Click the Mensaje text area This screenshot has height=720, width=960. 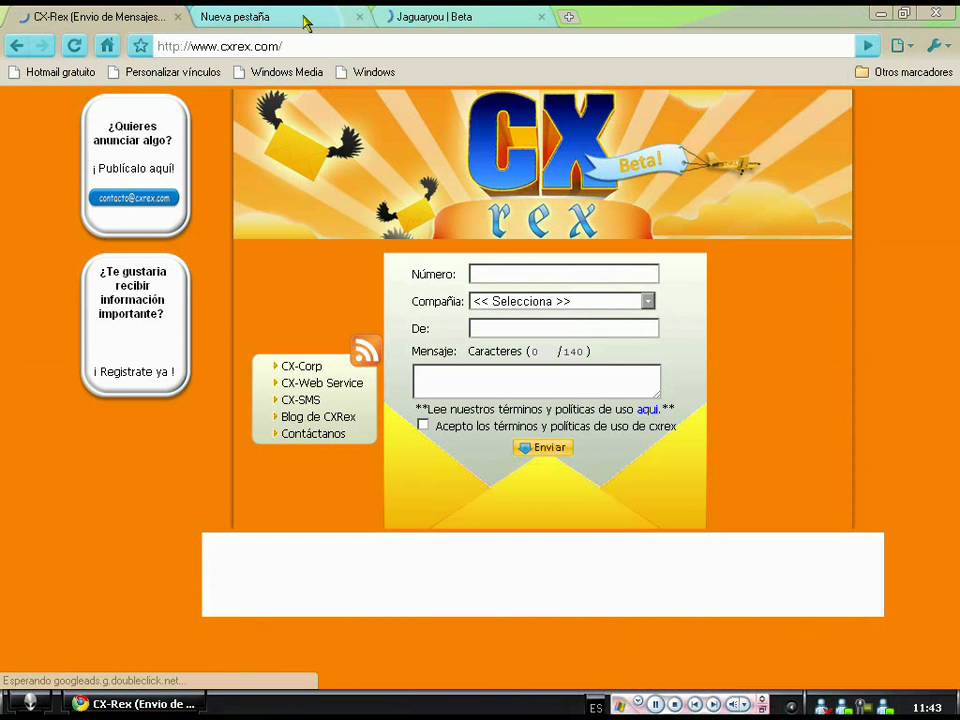(536, 381)
